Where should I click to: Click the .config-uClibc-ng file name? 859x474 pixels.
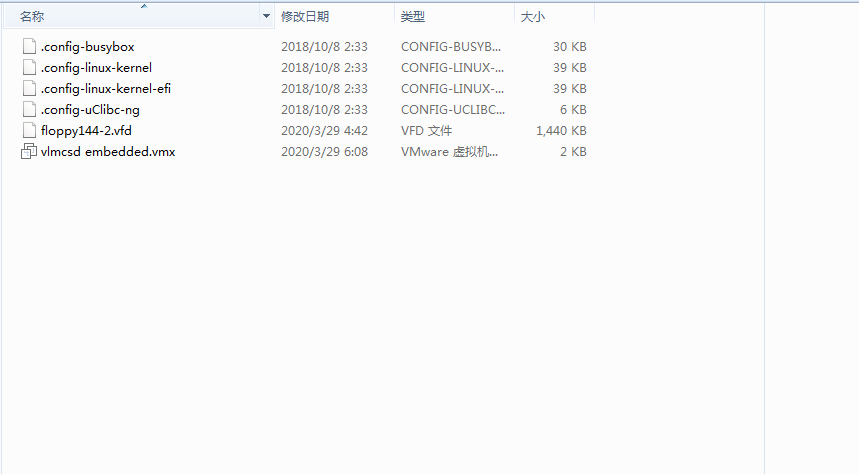90,110
